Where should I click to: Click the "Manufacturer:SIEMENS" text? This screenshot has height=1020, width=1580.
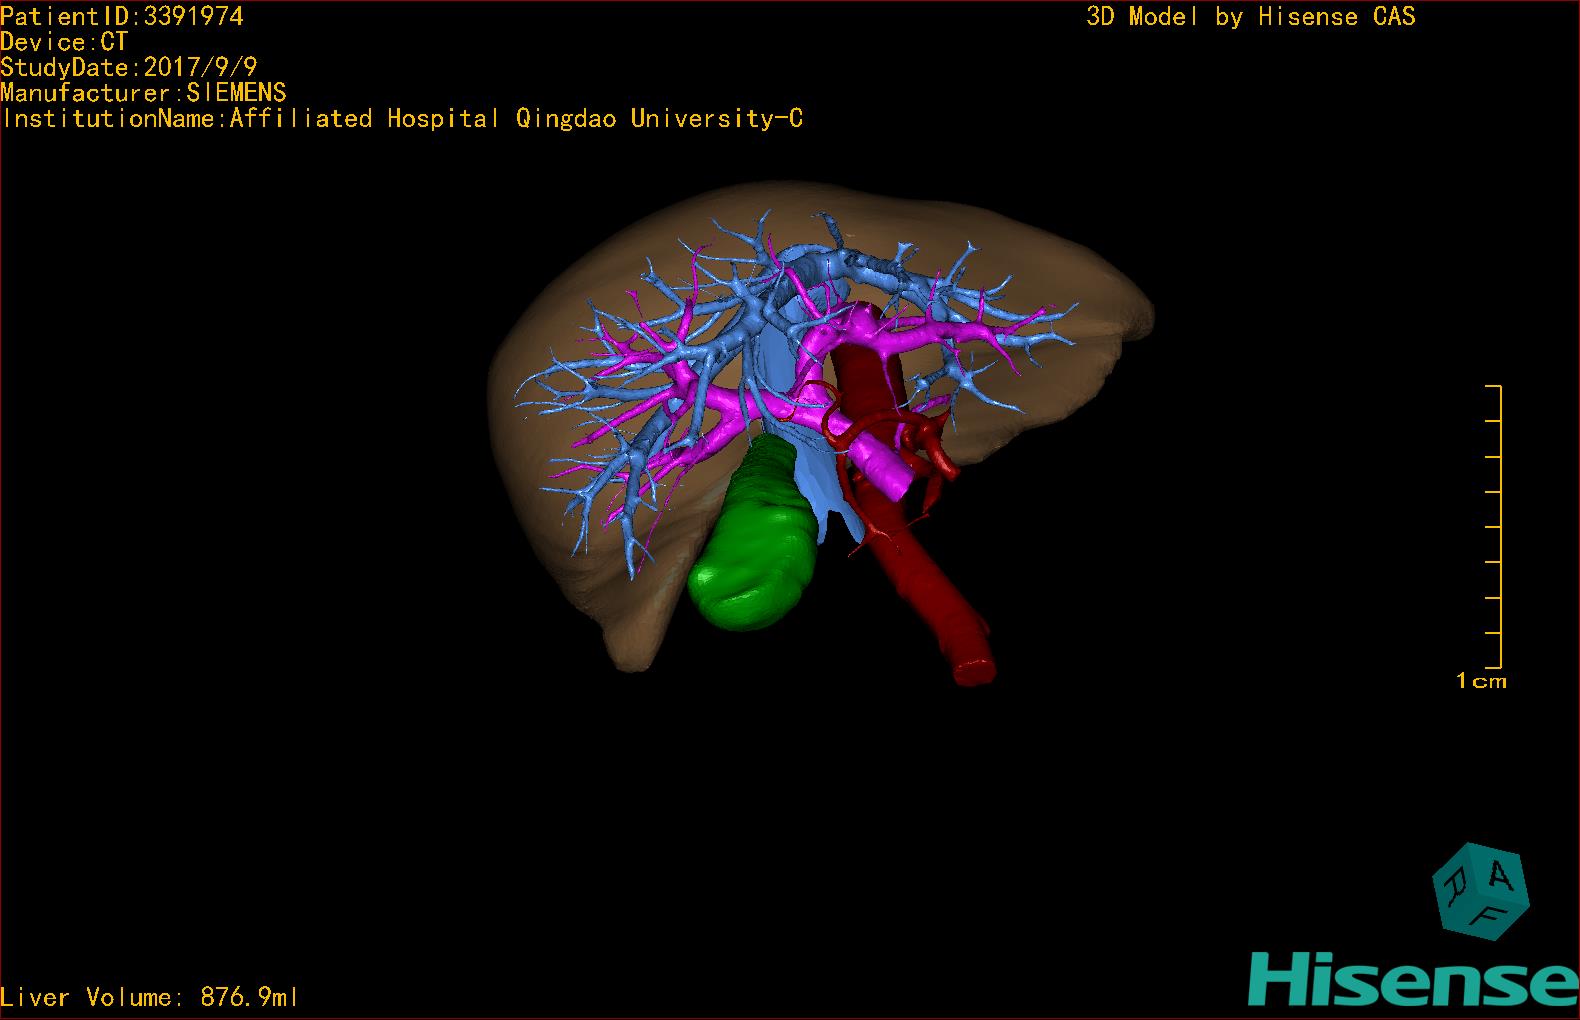(x=143, y=93)
